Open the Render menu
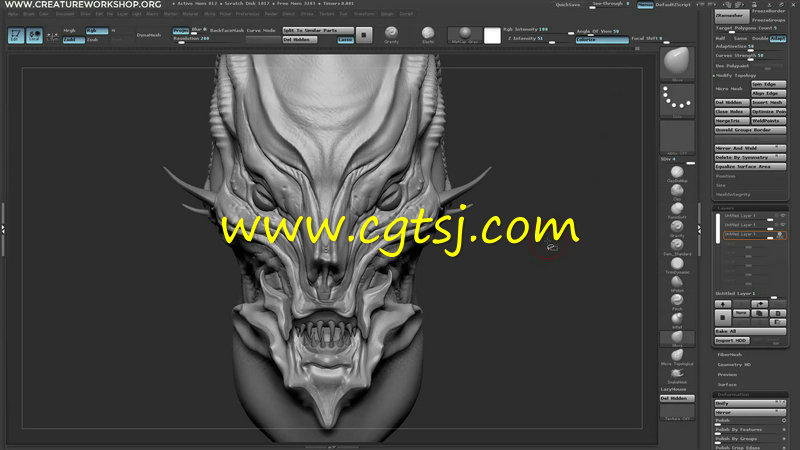Image resolution: width=800 pixels, height=450 pixels. [271, 14]
